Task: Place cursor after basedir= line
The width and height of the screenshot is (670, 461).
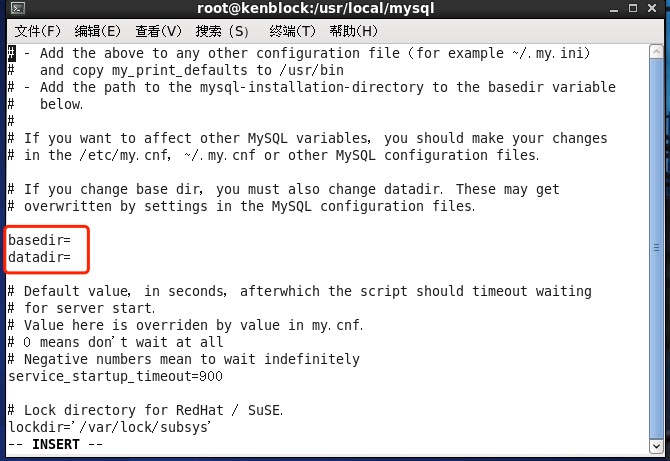Action: 72,240
